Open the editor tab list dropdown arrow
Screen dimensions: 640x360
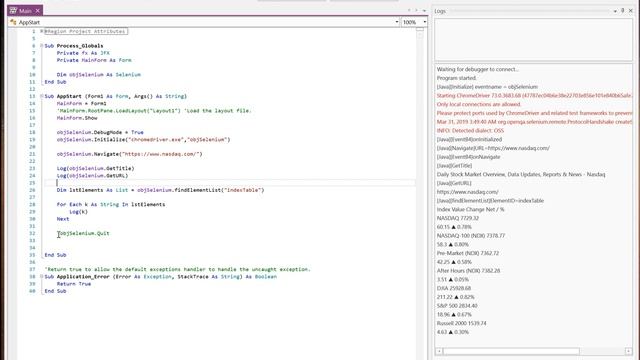tap(424, 11)
